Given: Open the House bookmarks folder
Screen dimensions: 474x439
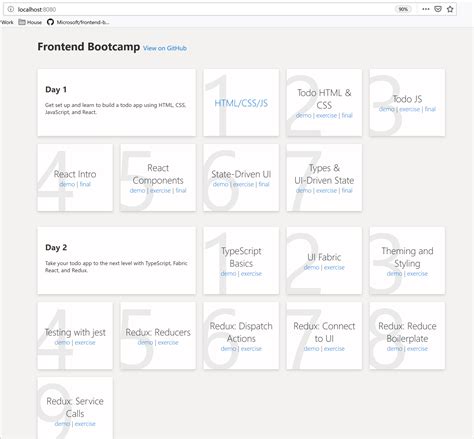Looking at the screenshot, I should 30,22.
